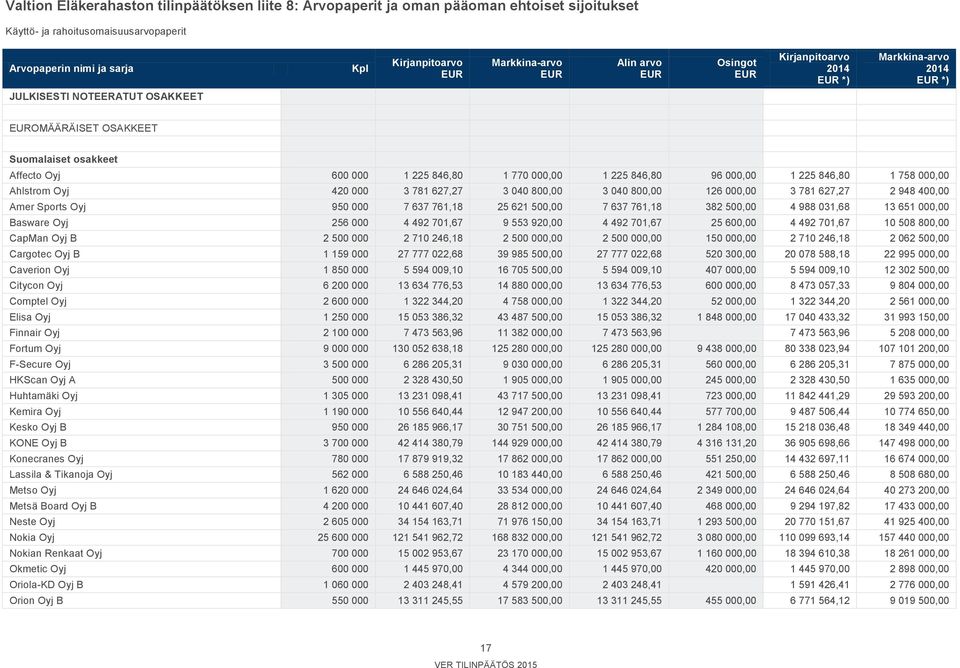Click the 'Affecto Oyj' row name
Viewport: 960px width, 668px height.
[x=35, y=175]
